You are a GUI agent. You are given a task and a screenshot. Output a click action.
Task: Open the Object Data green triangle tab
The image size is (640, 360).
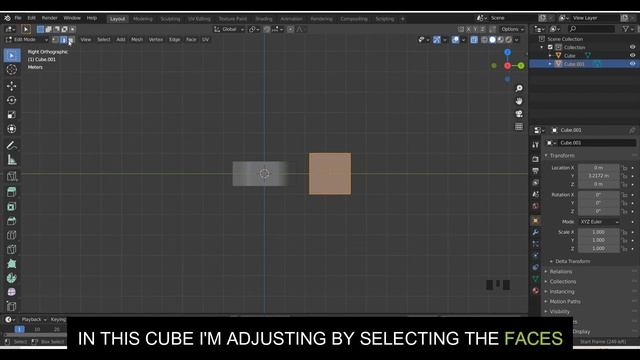click(x=536, y=279)
